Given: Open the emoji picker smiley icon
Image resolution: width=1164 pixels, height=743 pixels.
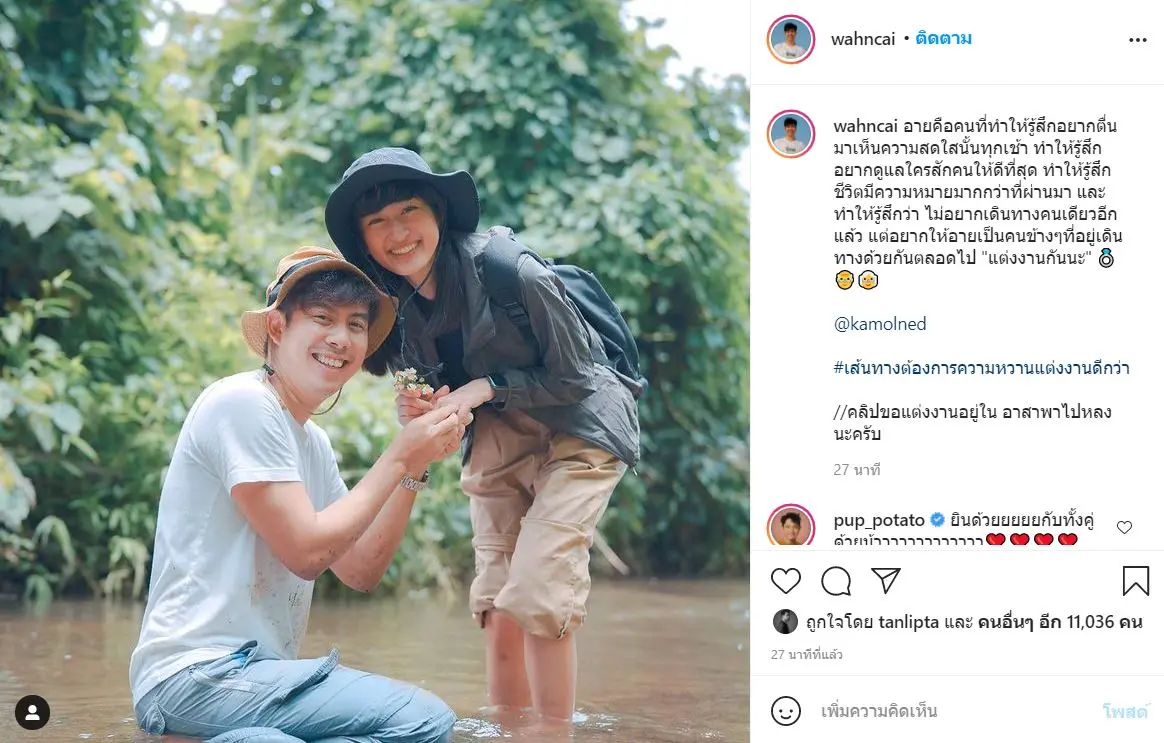Looking at the screenshot, I should 786,711.
